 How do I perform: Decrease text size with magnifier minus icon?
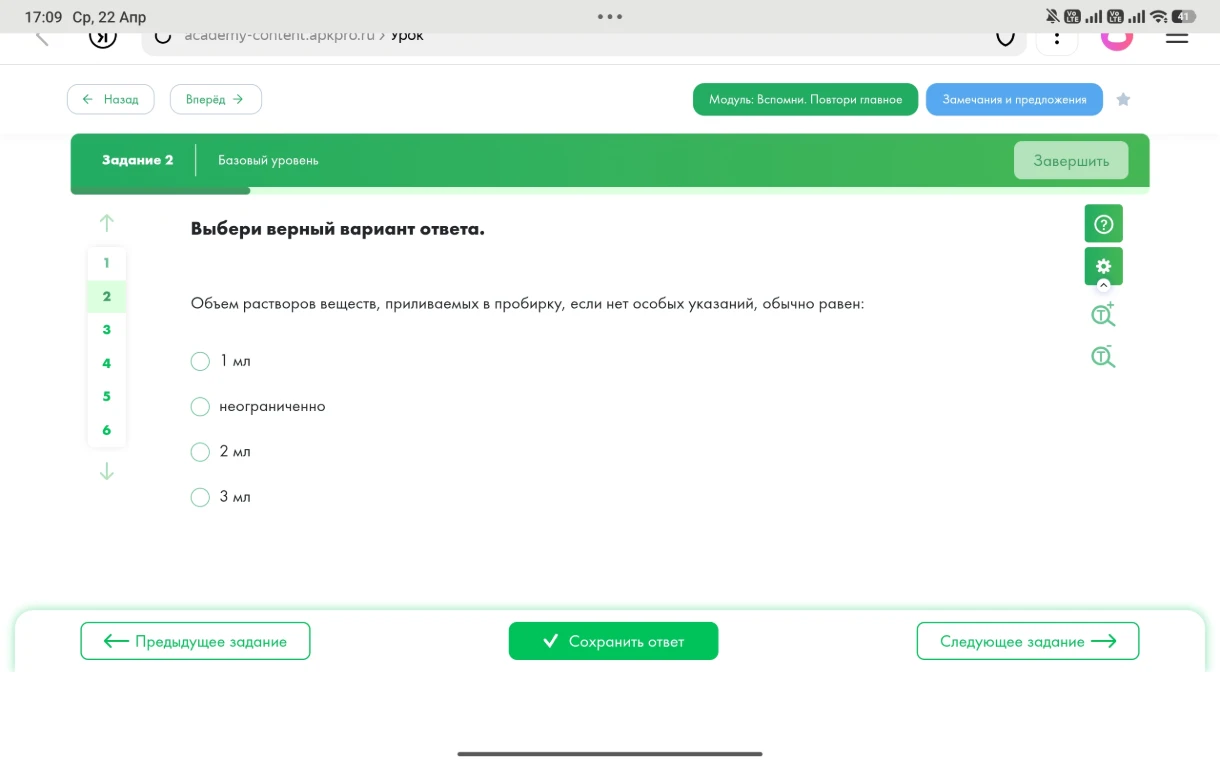tap(1103, 356)
